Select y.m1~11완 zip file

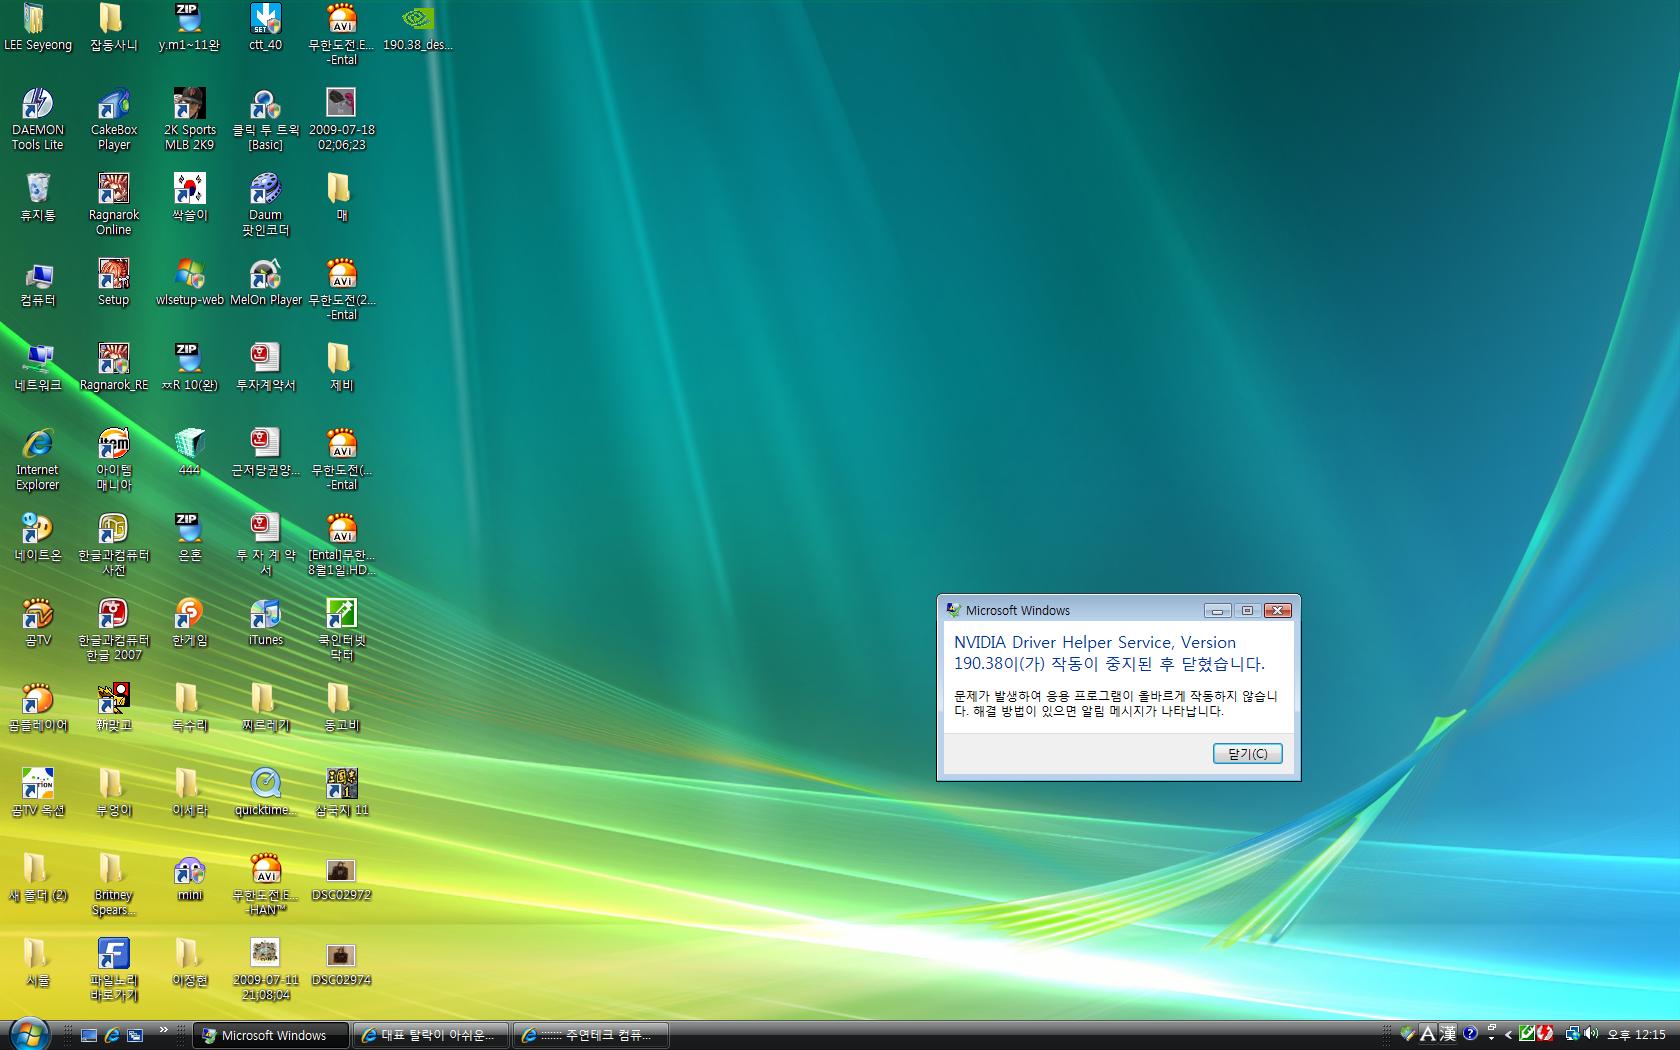[190, 27]
